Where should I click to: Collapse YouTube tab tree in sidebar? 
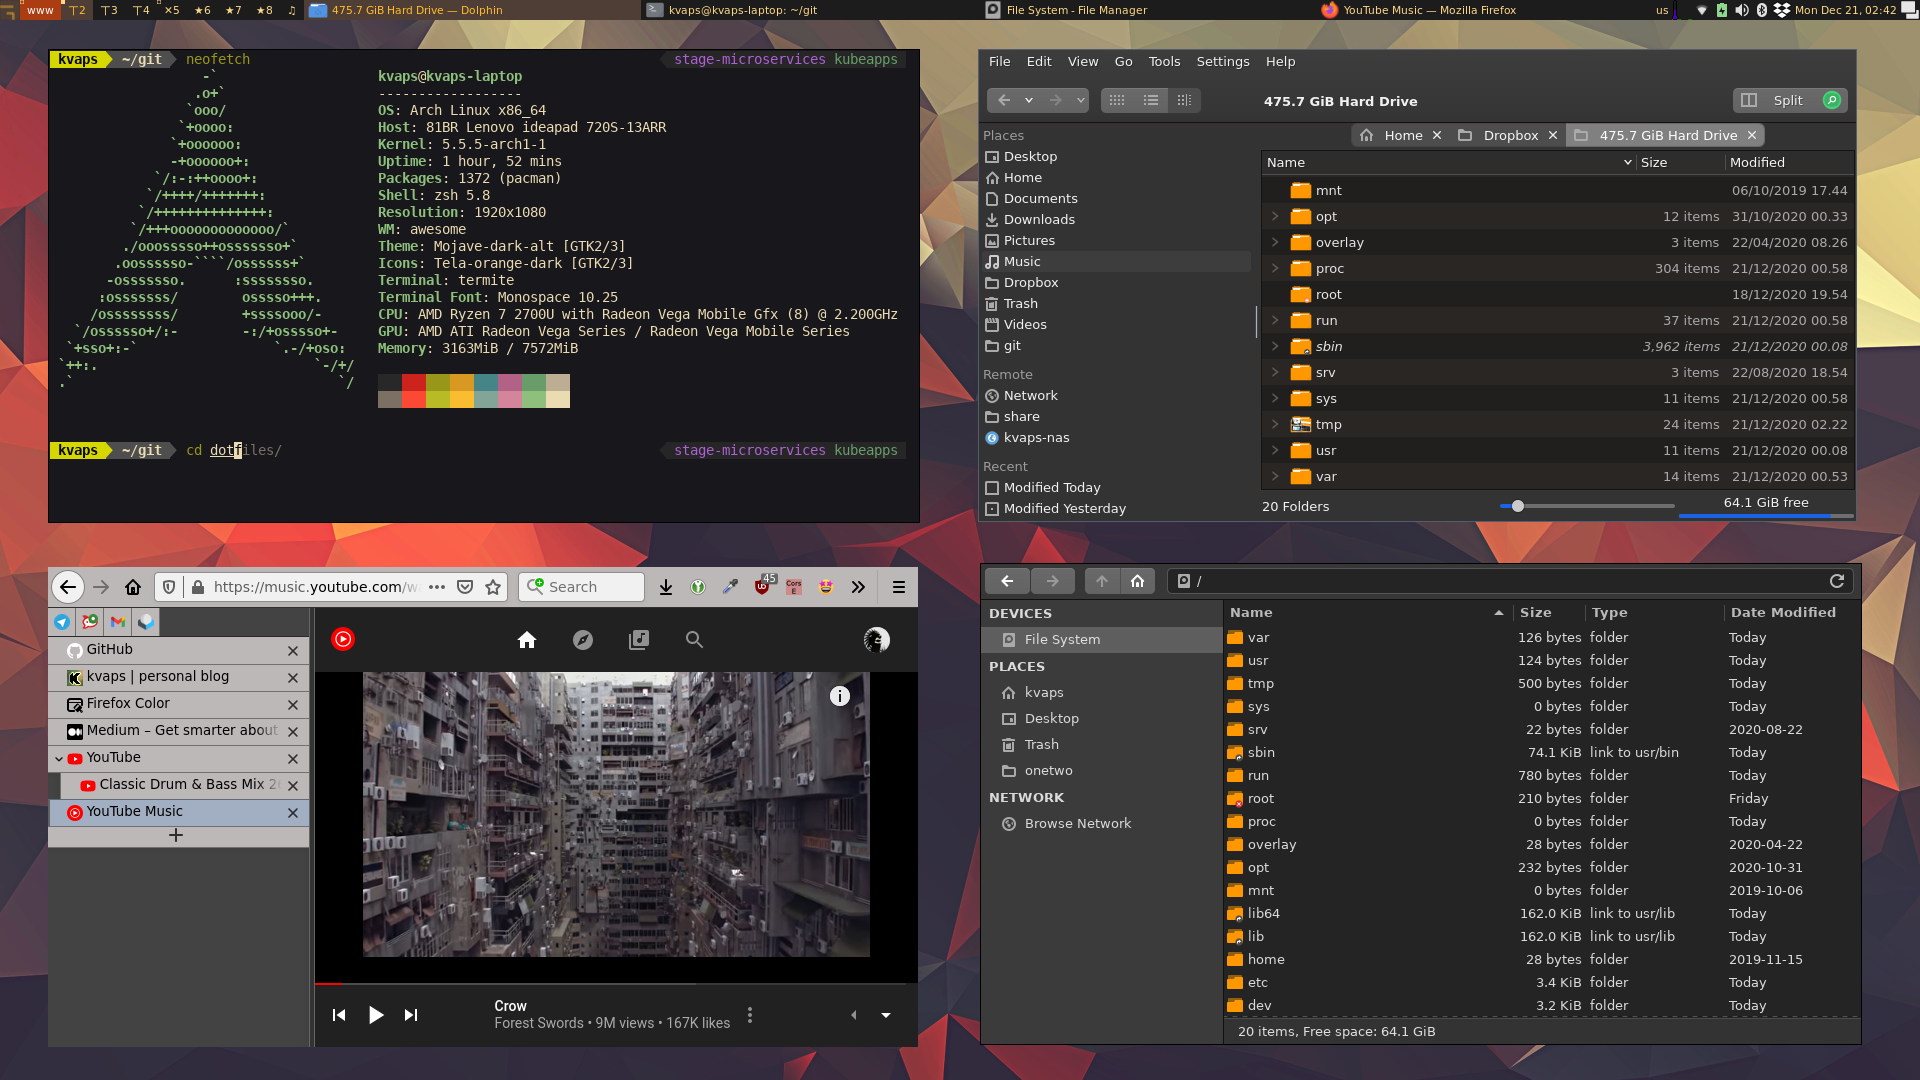coord(59,758)
